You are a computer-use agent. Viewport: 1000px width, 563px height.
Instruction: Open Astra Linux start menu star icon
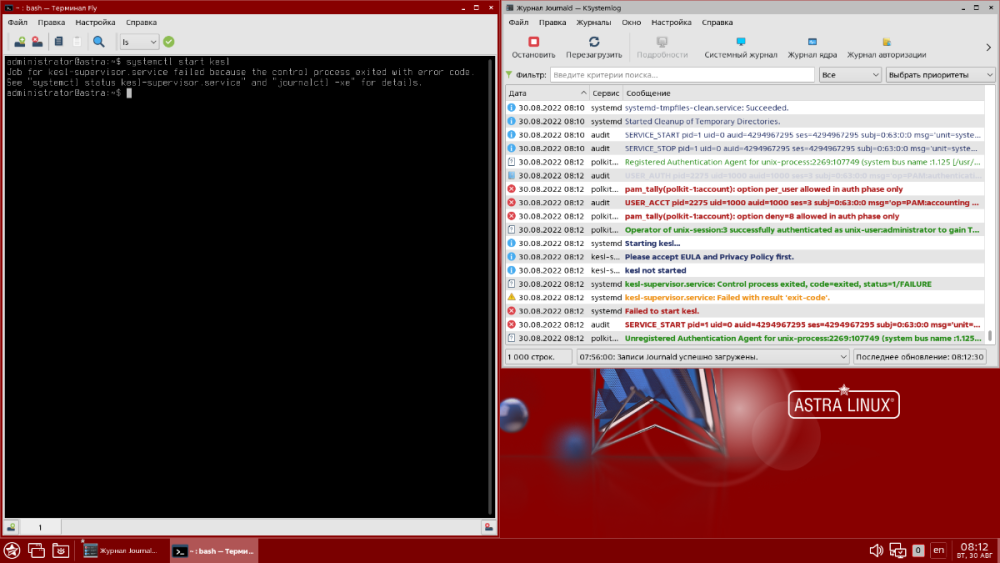11,551
